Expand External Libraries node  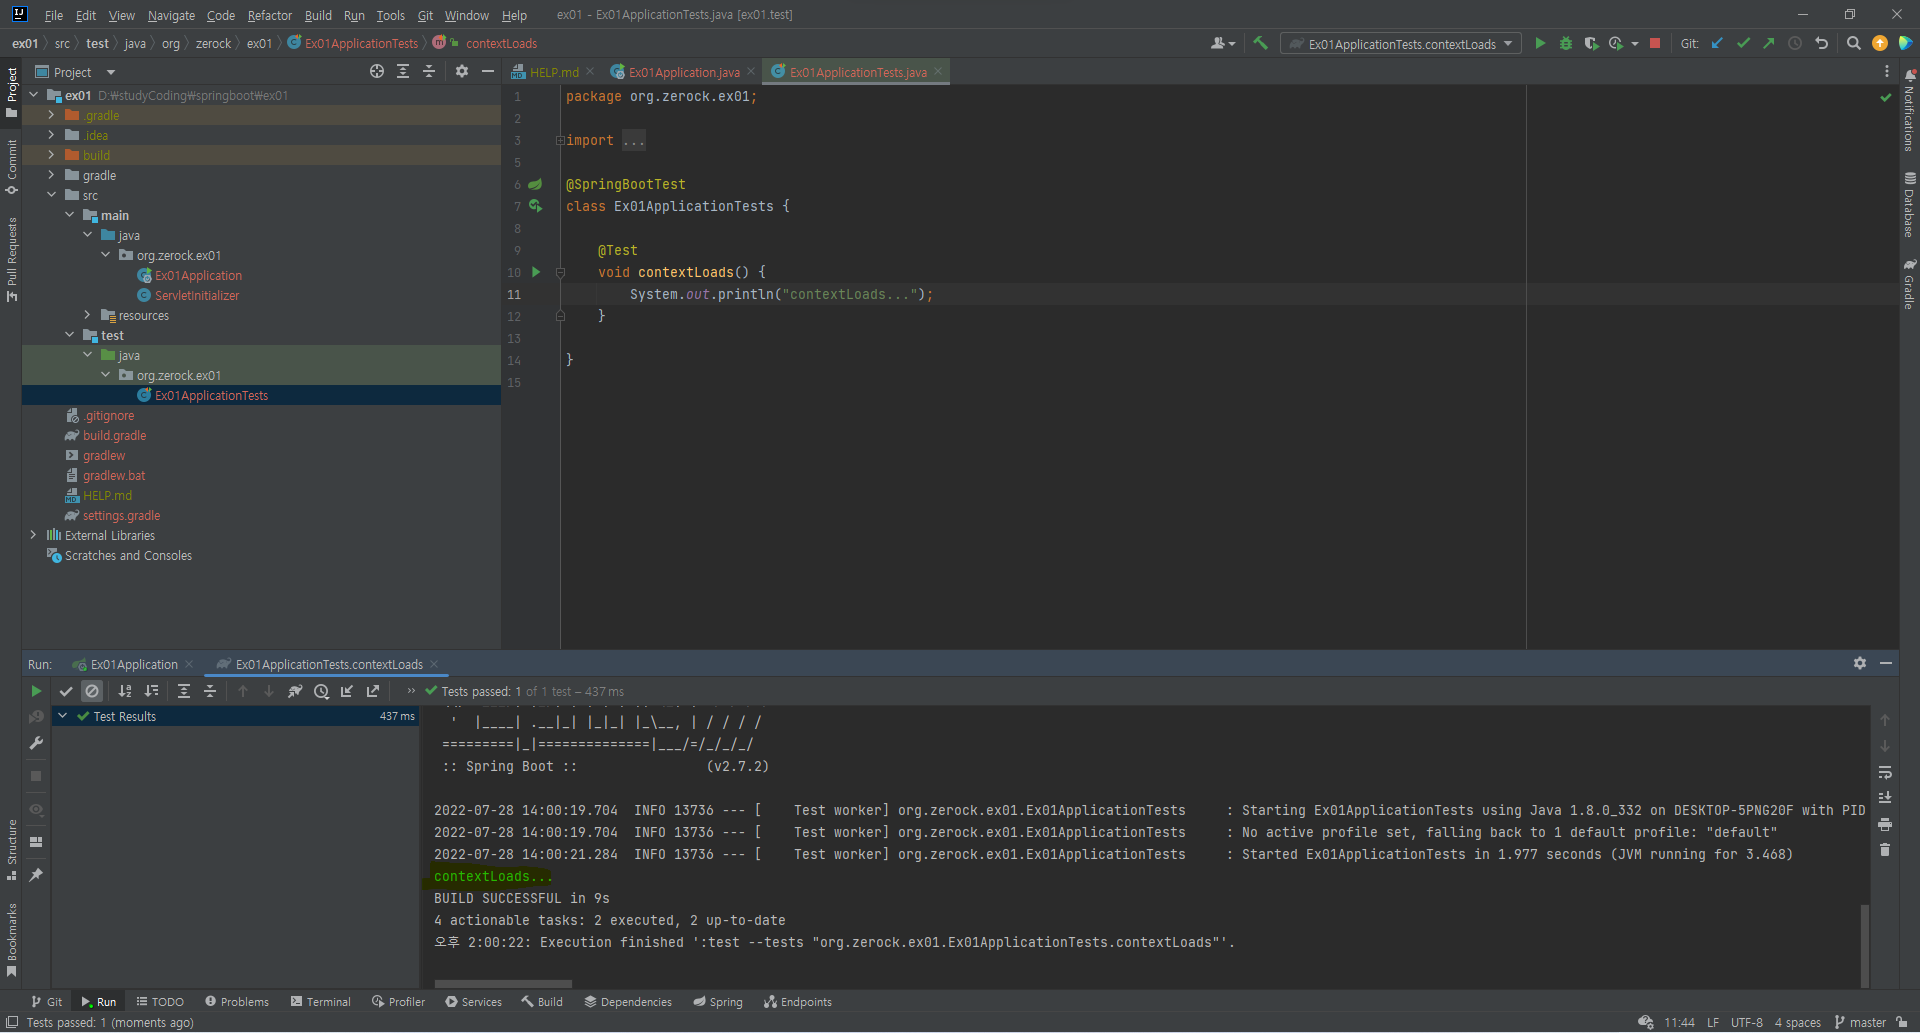tap(33, 535)
